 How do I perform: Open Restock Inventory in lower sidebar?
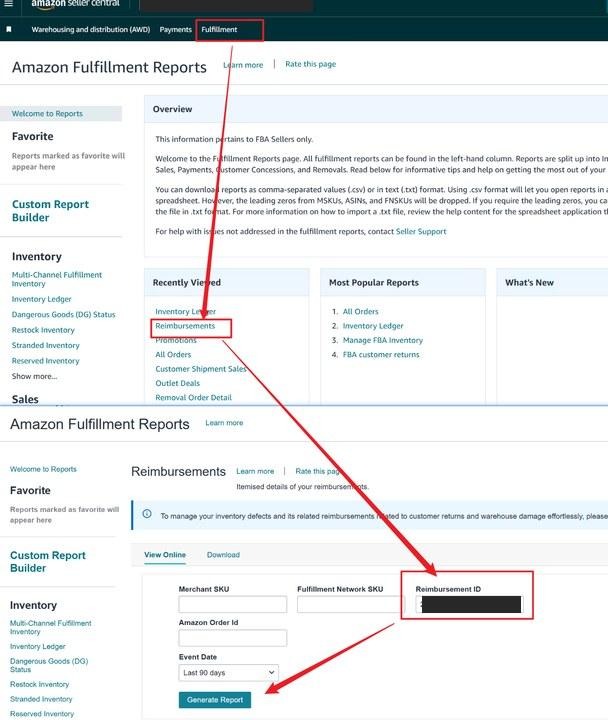coord(39,684)
